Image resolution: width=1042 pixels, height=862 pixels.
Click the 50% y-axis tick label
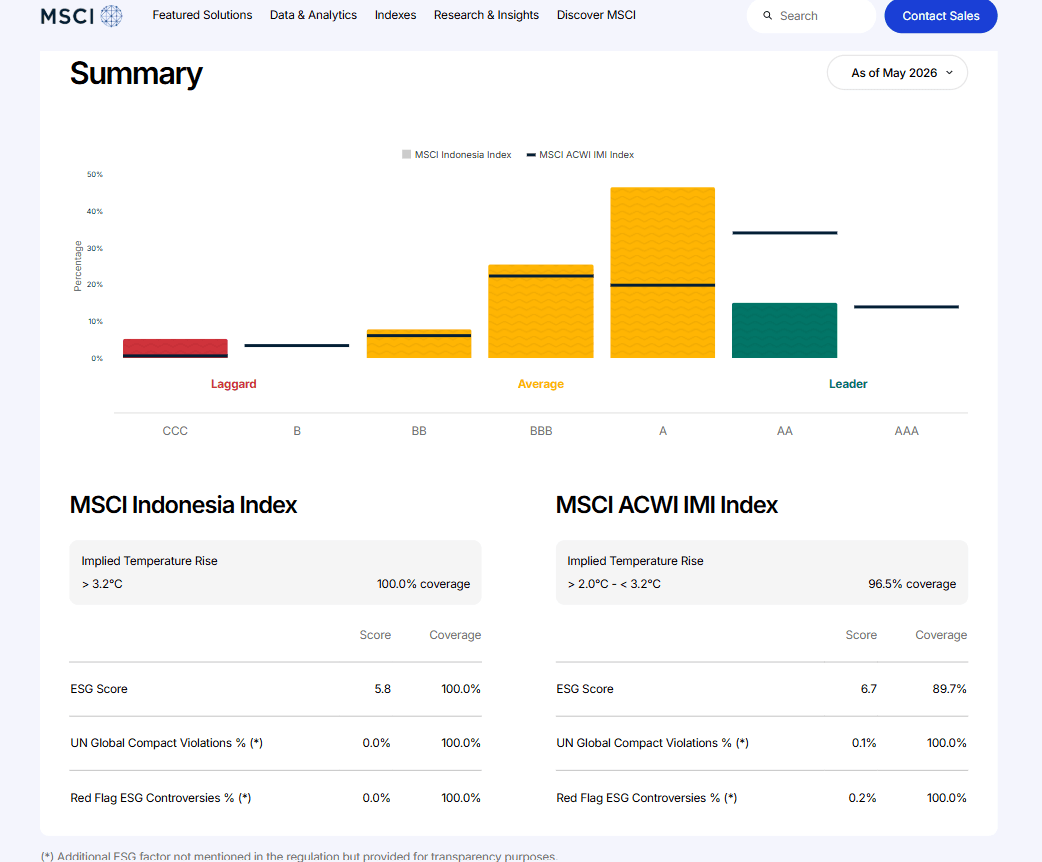[x=94, y=174]
